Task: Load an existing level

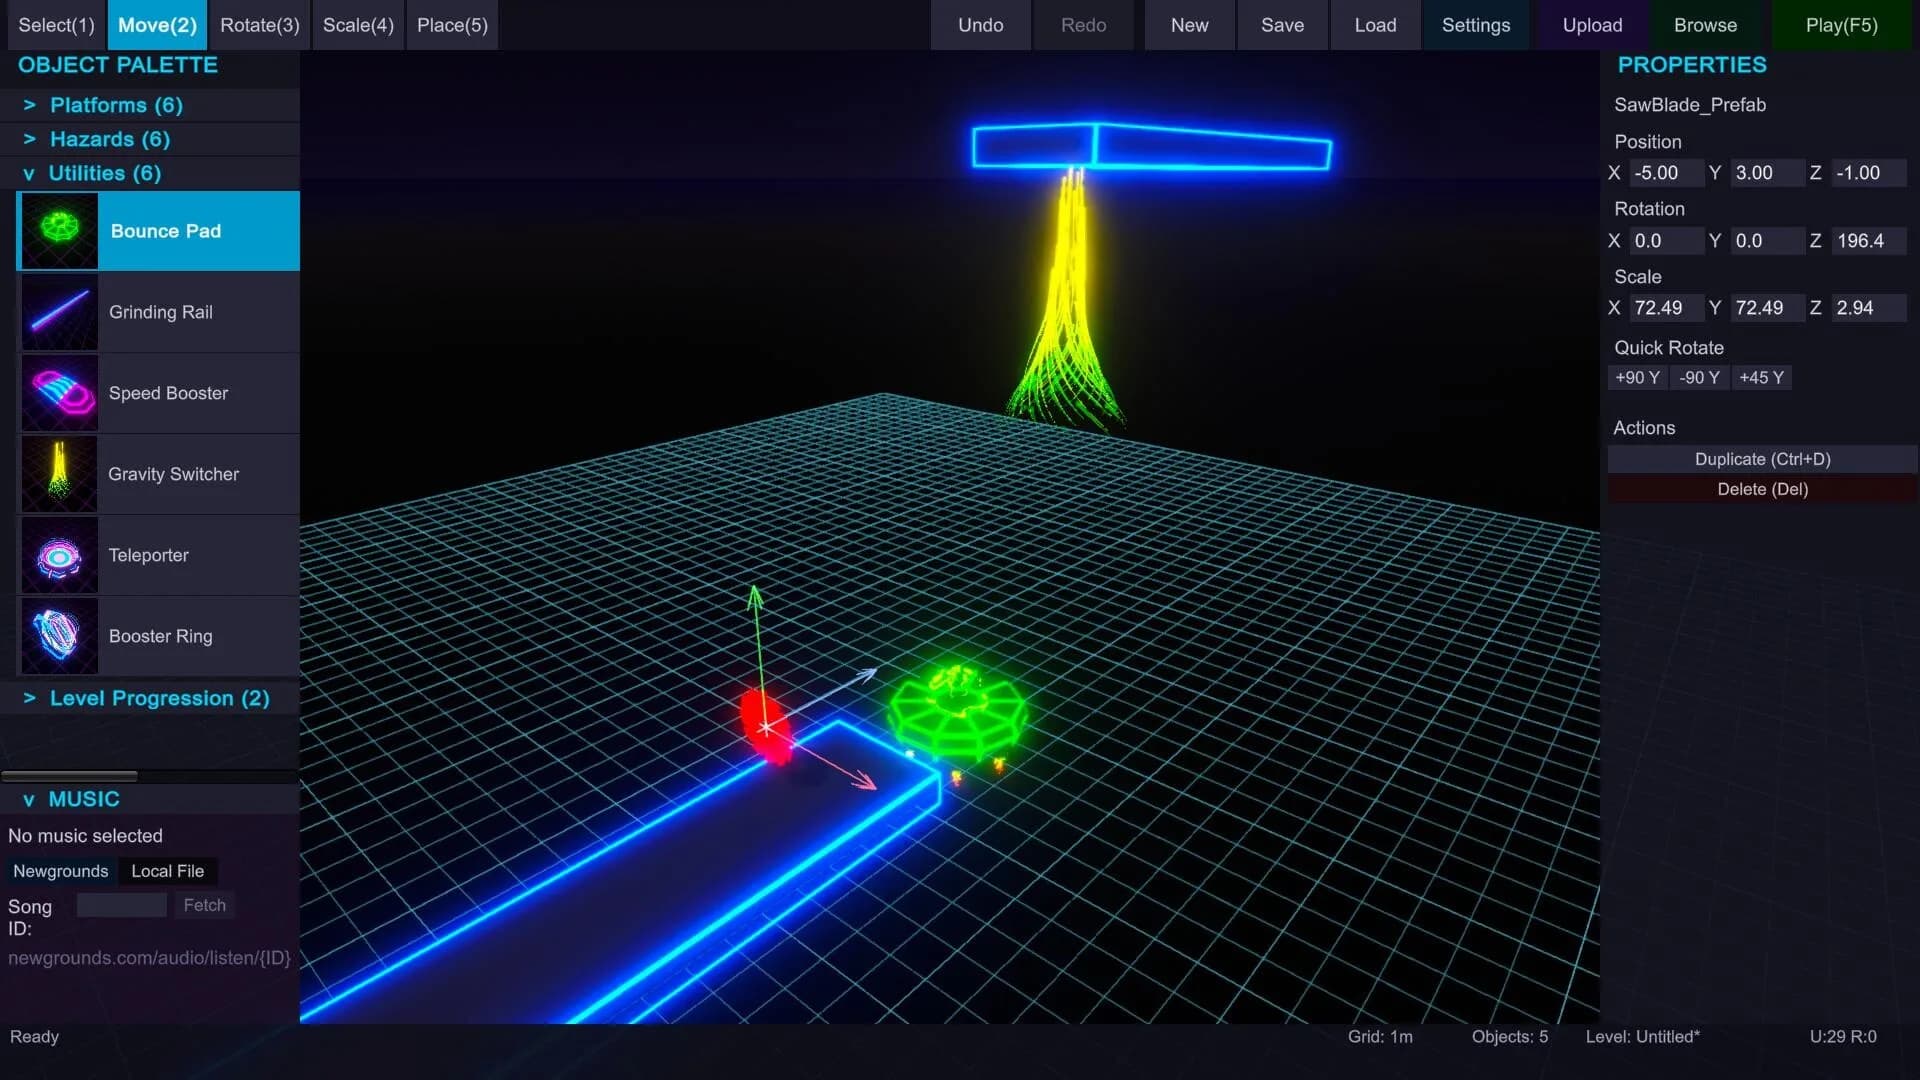Action: click(x=1376, y=25)
